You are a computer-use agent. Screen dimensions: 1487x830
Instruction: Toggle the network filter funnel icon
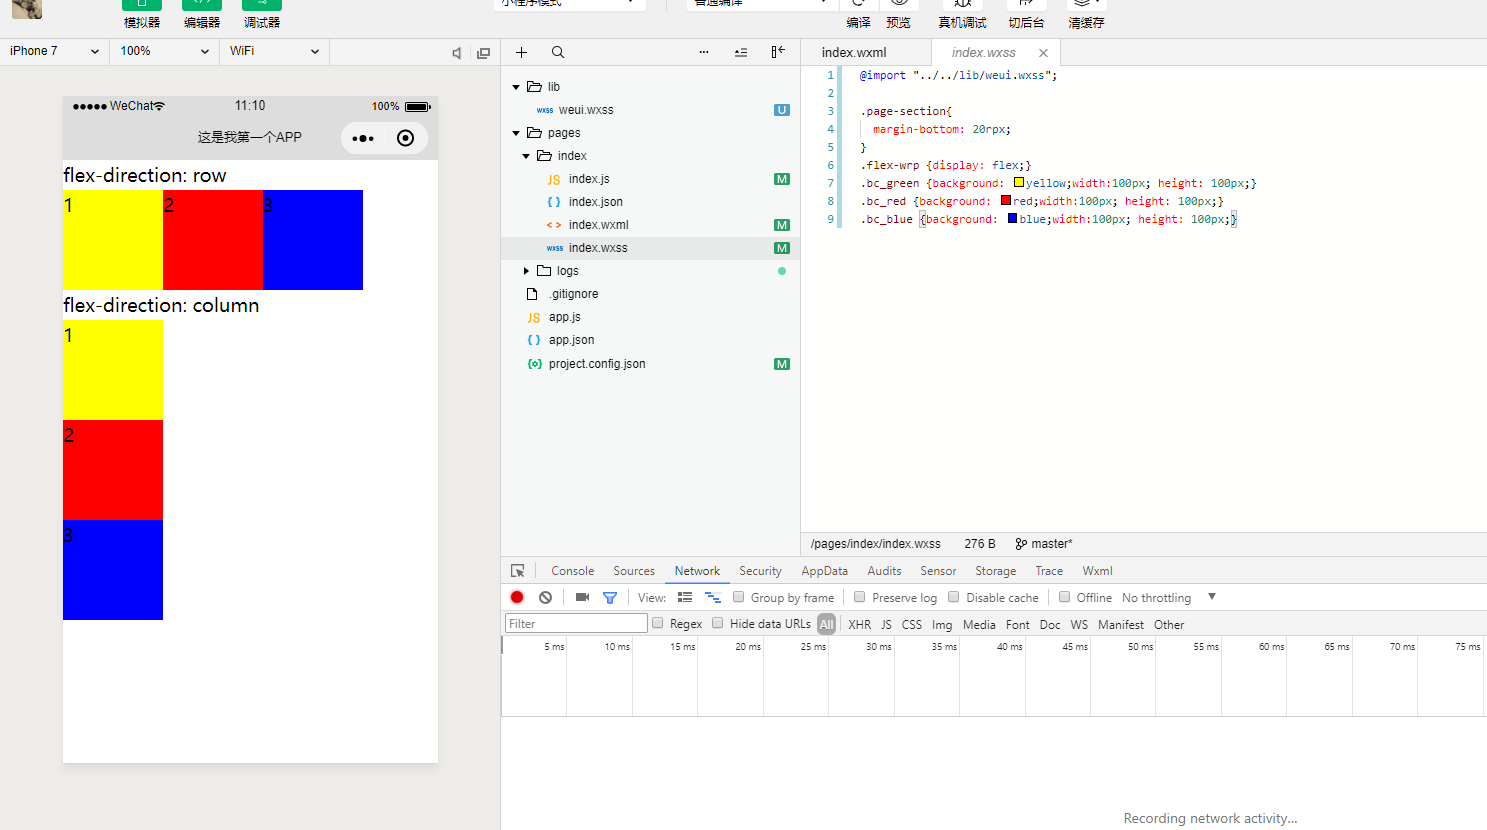pyautogui.click(x=610, y=597)
